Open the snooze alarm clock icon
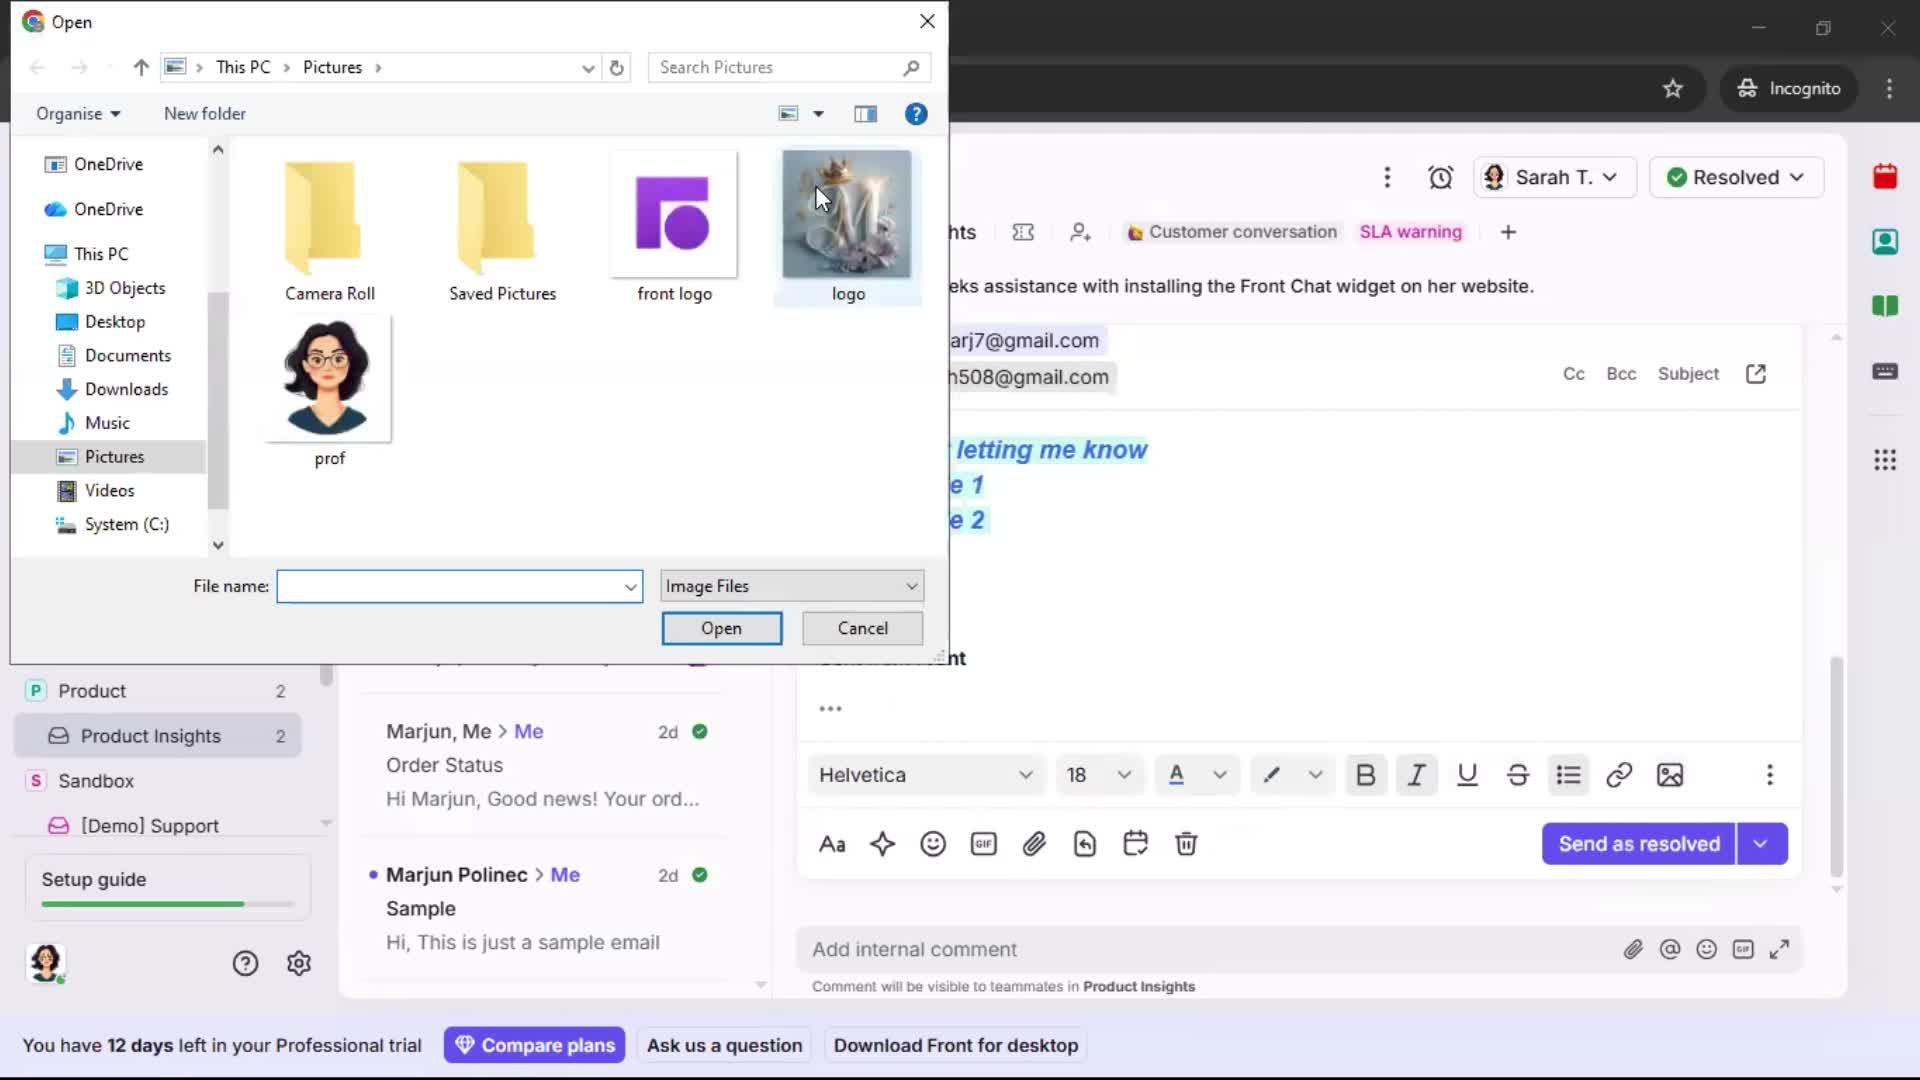Viewport: 1920px width, 1080px height. click(1441, 177)
